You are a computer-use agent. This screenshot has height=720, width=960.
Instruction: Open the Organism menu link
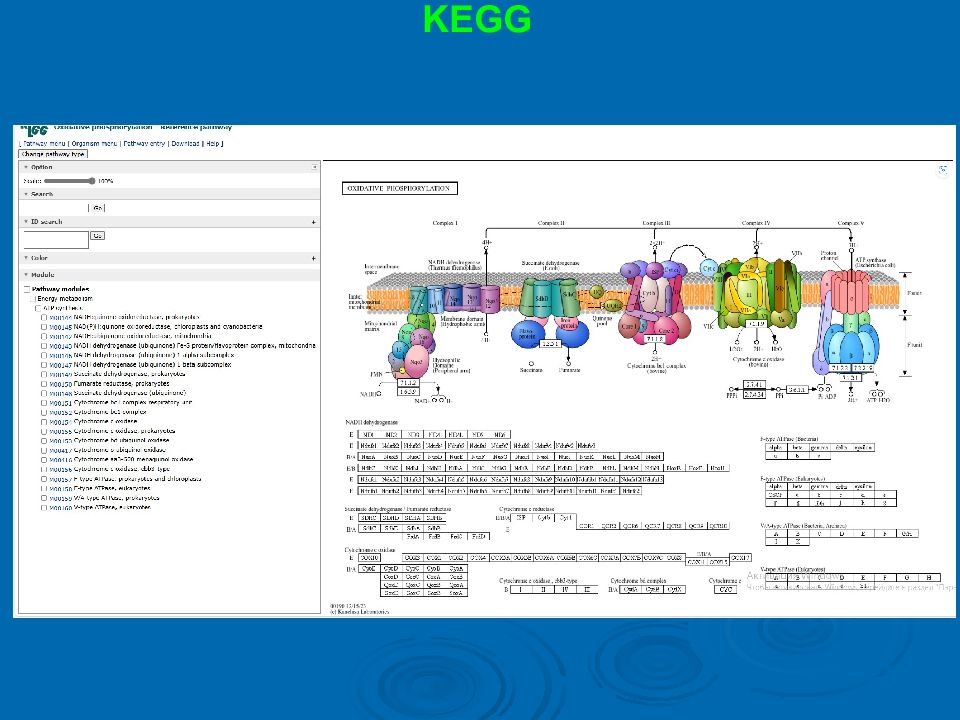94,143
